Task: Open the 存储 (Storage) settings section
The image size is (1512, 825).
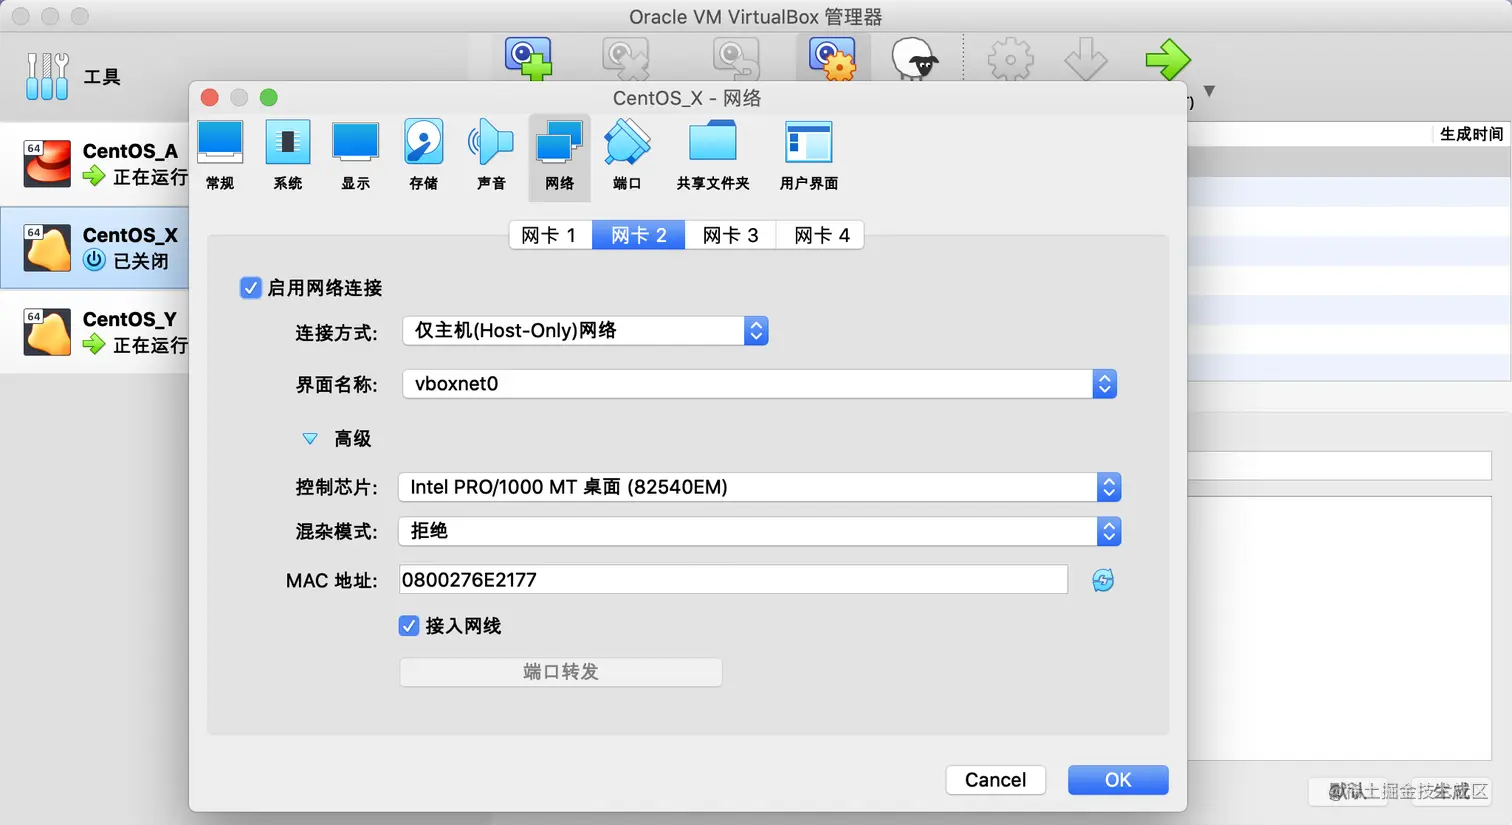Action: [424, 155]
